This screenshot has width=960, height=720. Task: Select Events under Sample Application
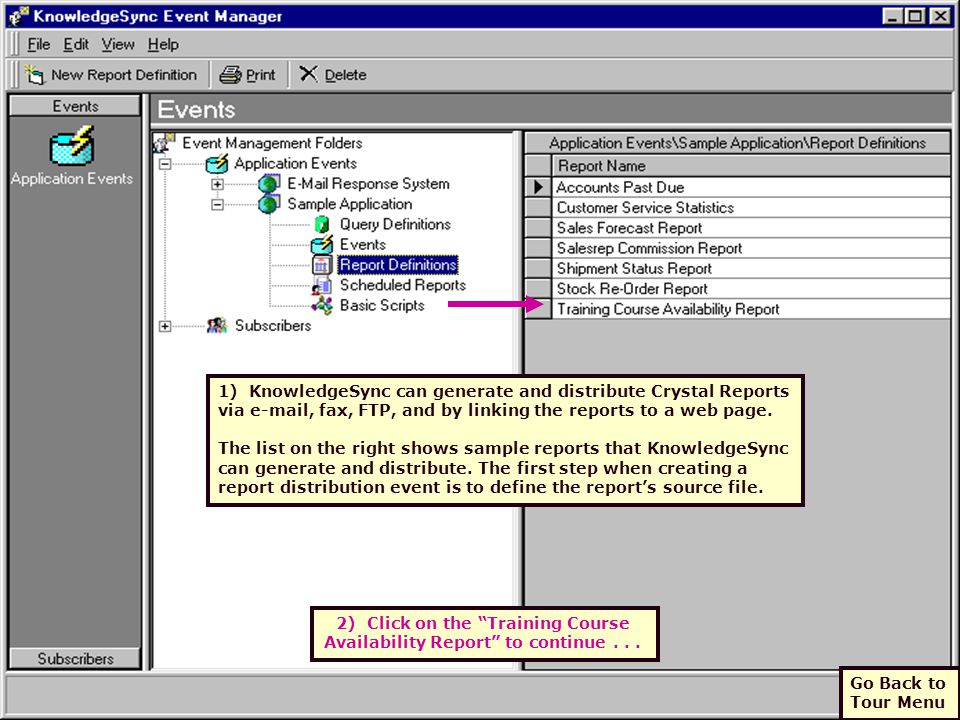(362, 245)
